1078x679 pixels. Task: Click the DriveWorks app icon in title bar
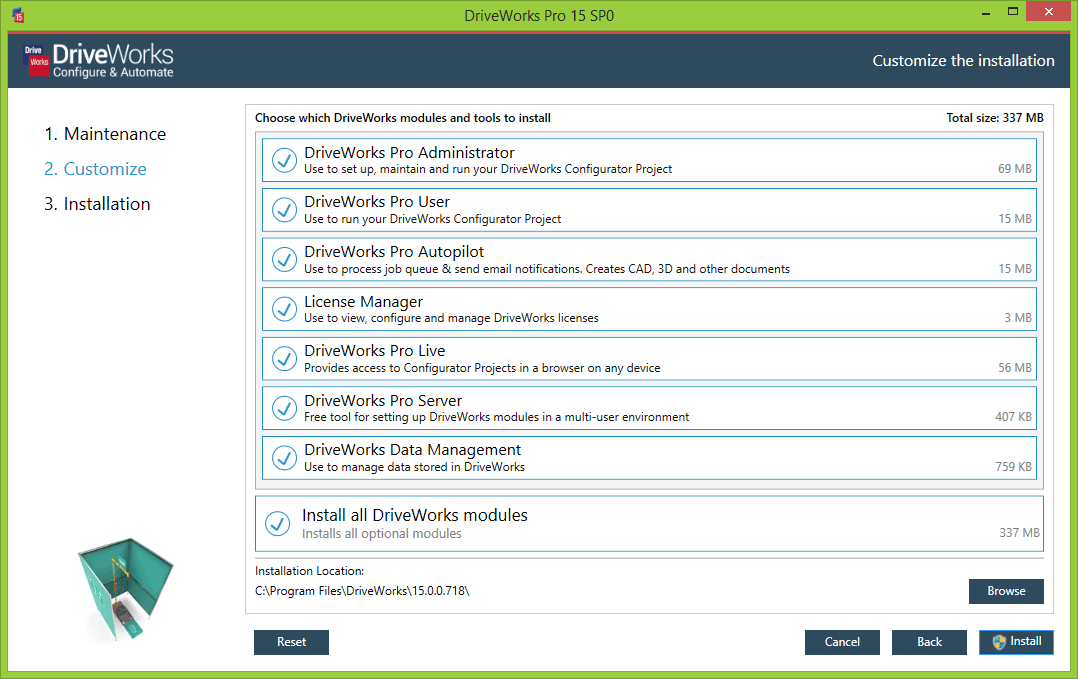19,15
